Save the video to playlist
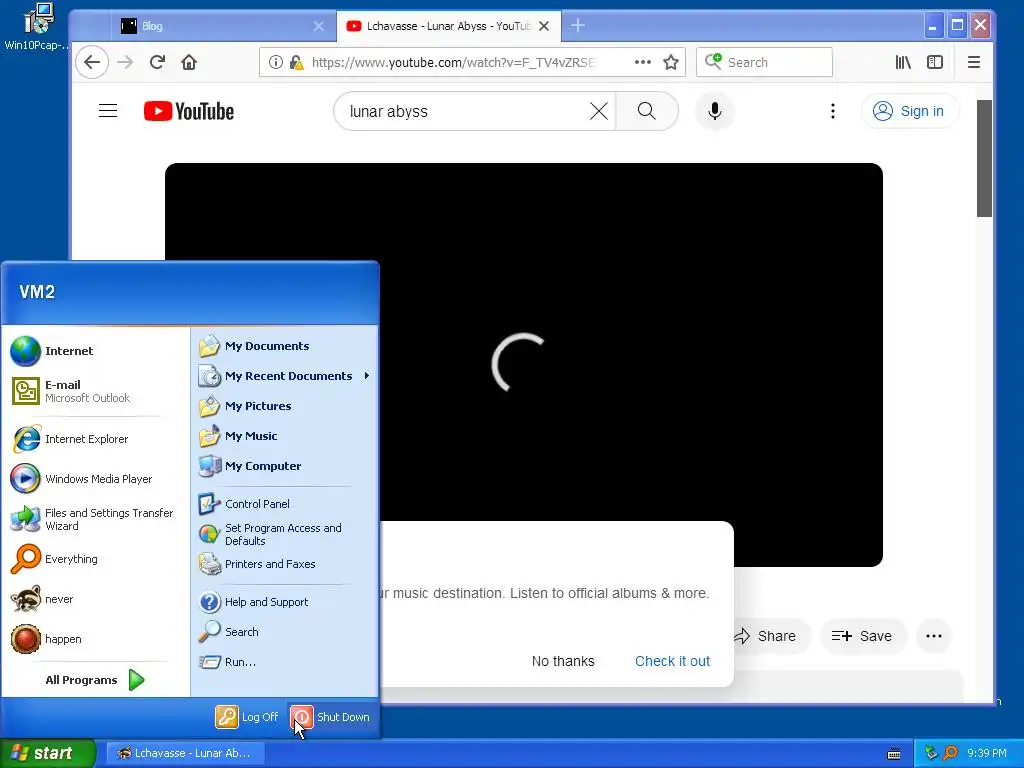1024x768 pixels. 862,636
